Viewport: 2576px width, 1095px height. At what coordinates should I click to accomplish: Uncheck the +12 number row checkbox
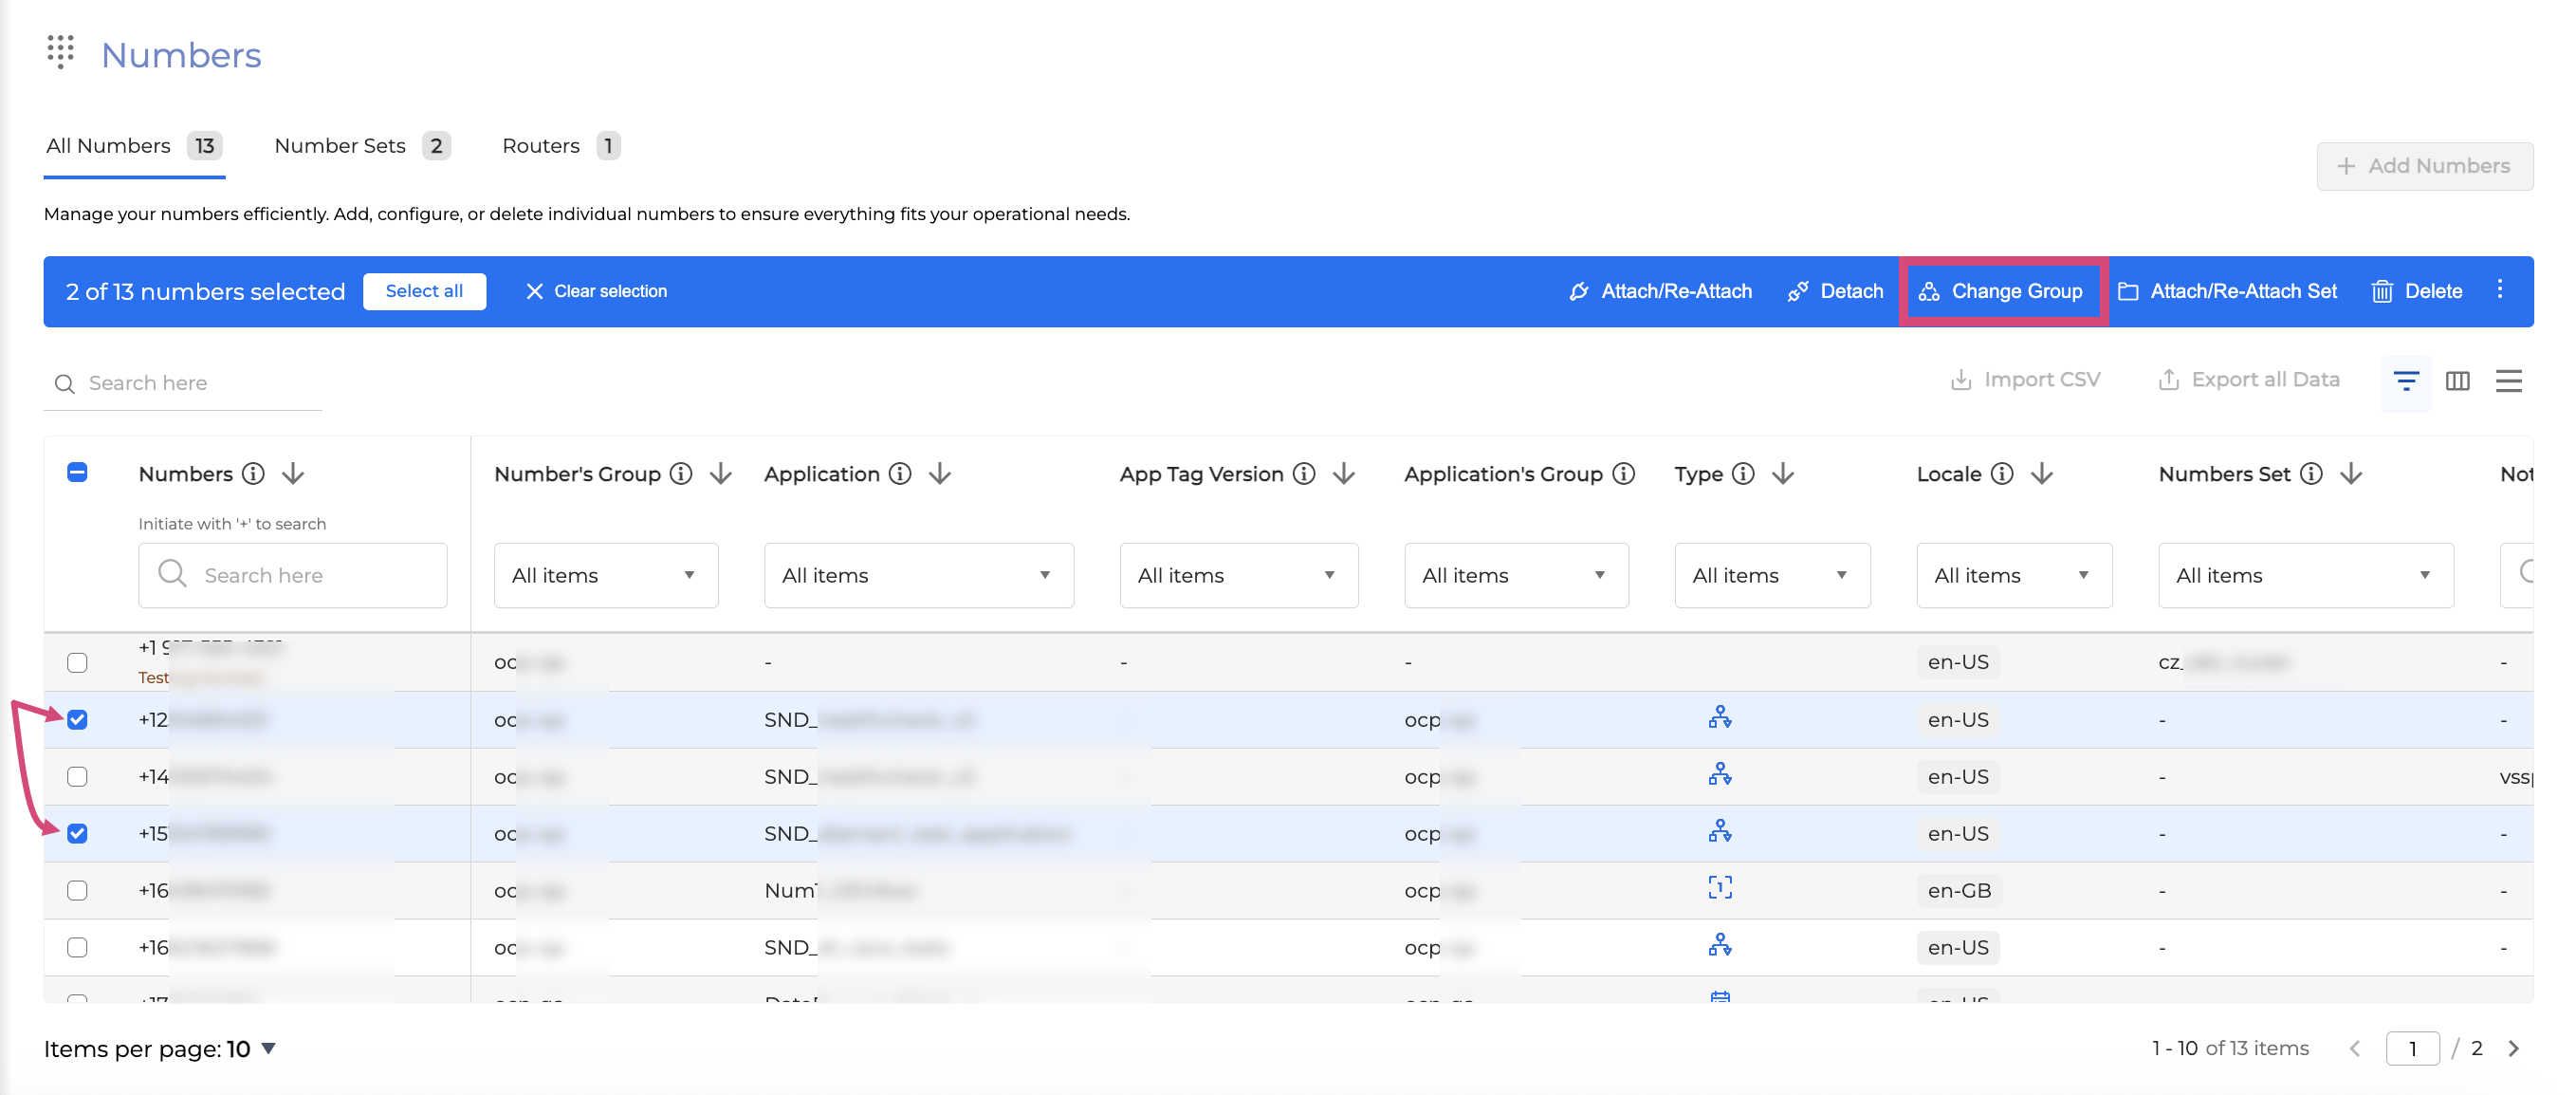tap(77, 720)
